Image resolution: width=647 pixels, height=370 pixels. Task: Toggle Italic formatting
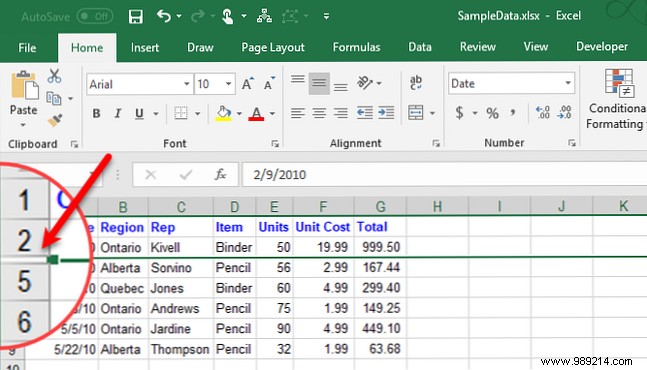(118, 113)
